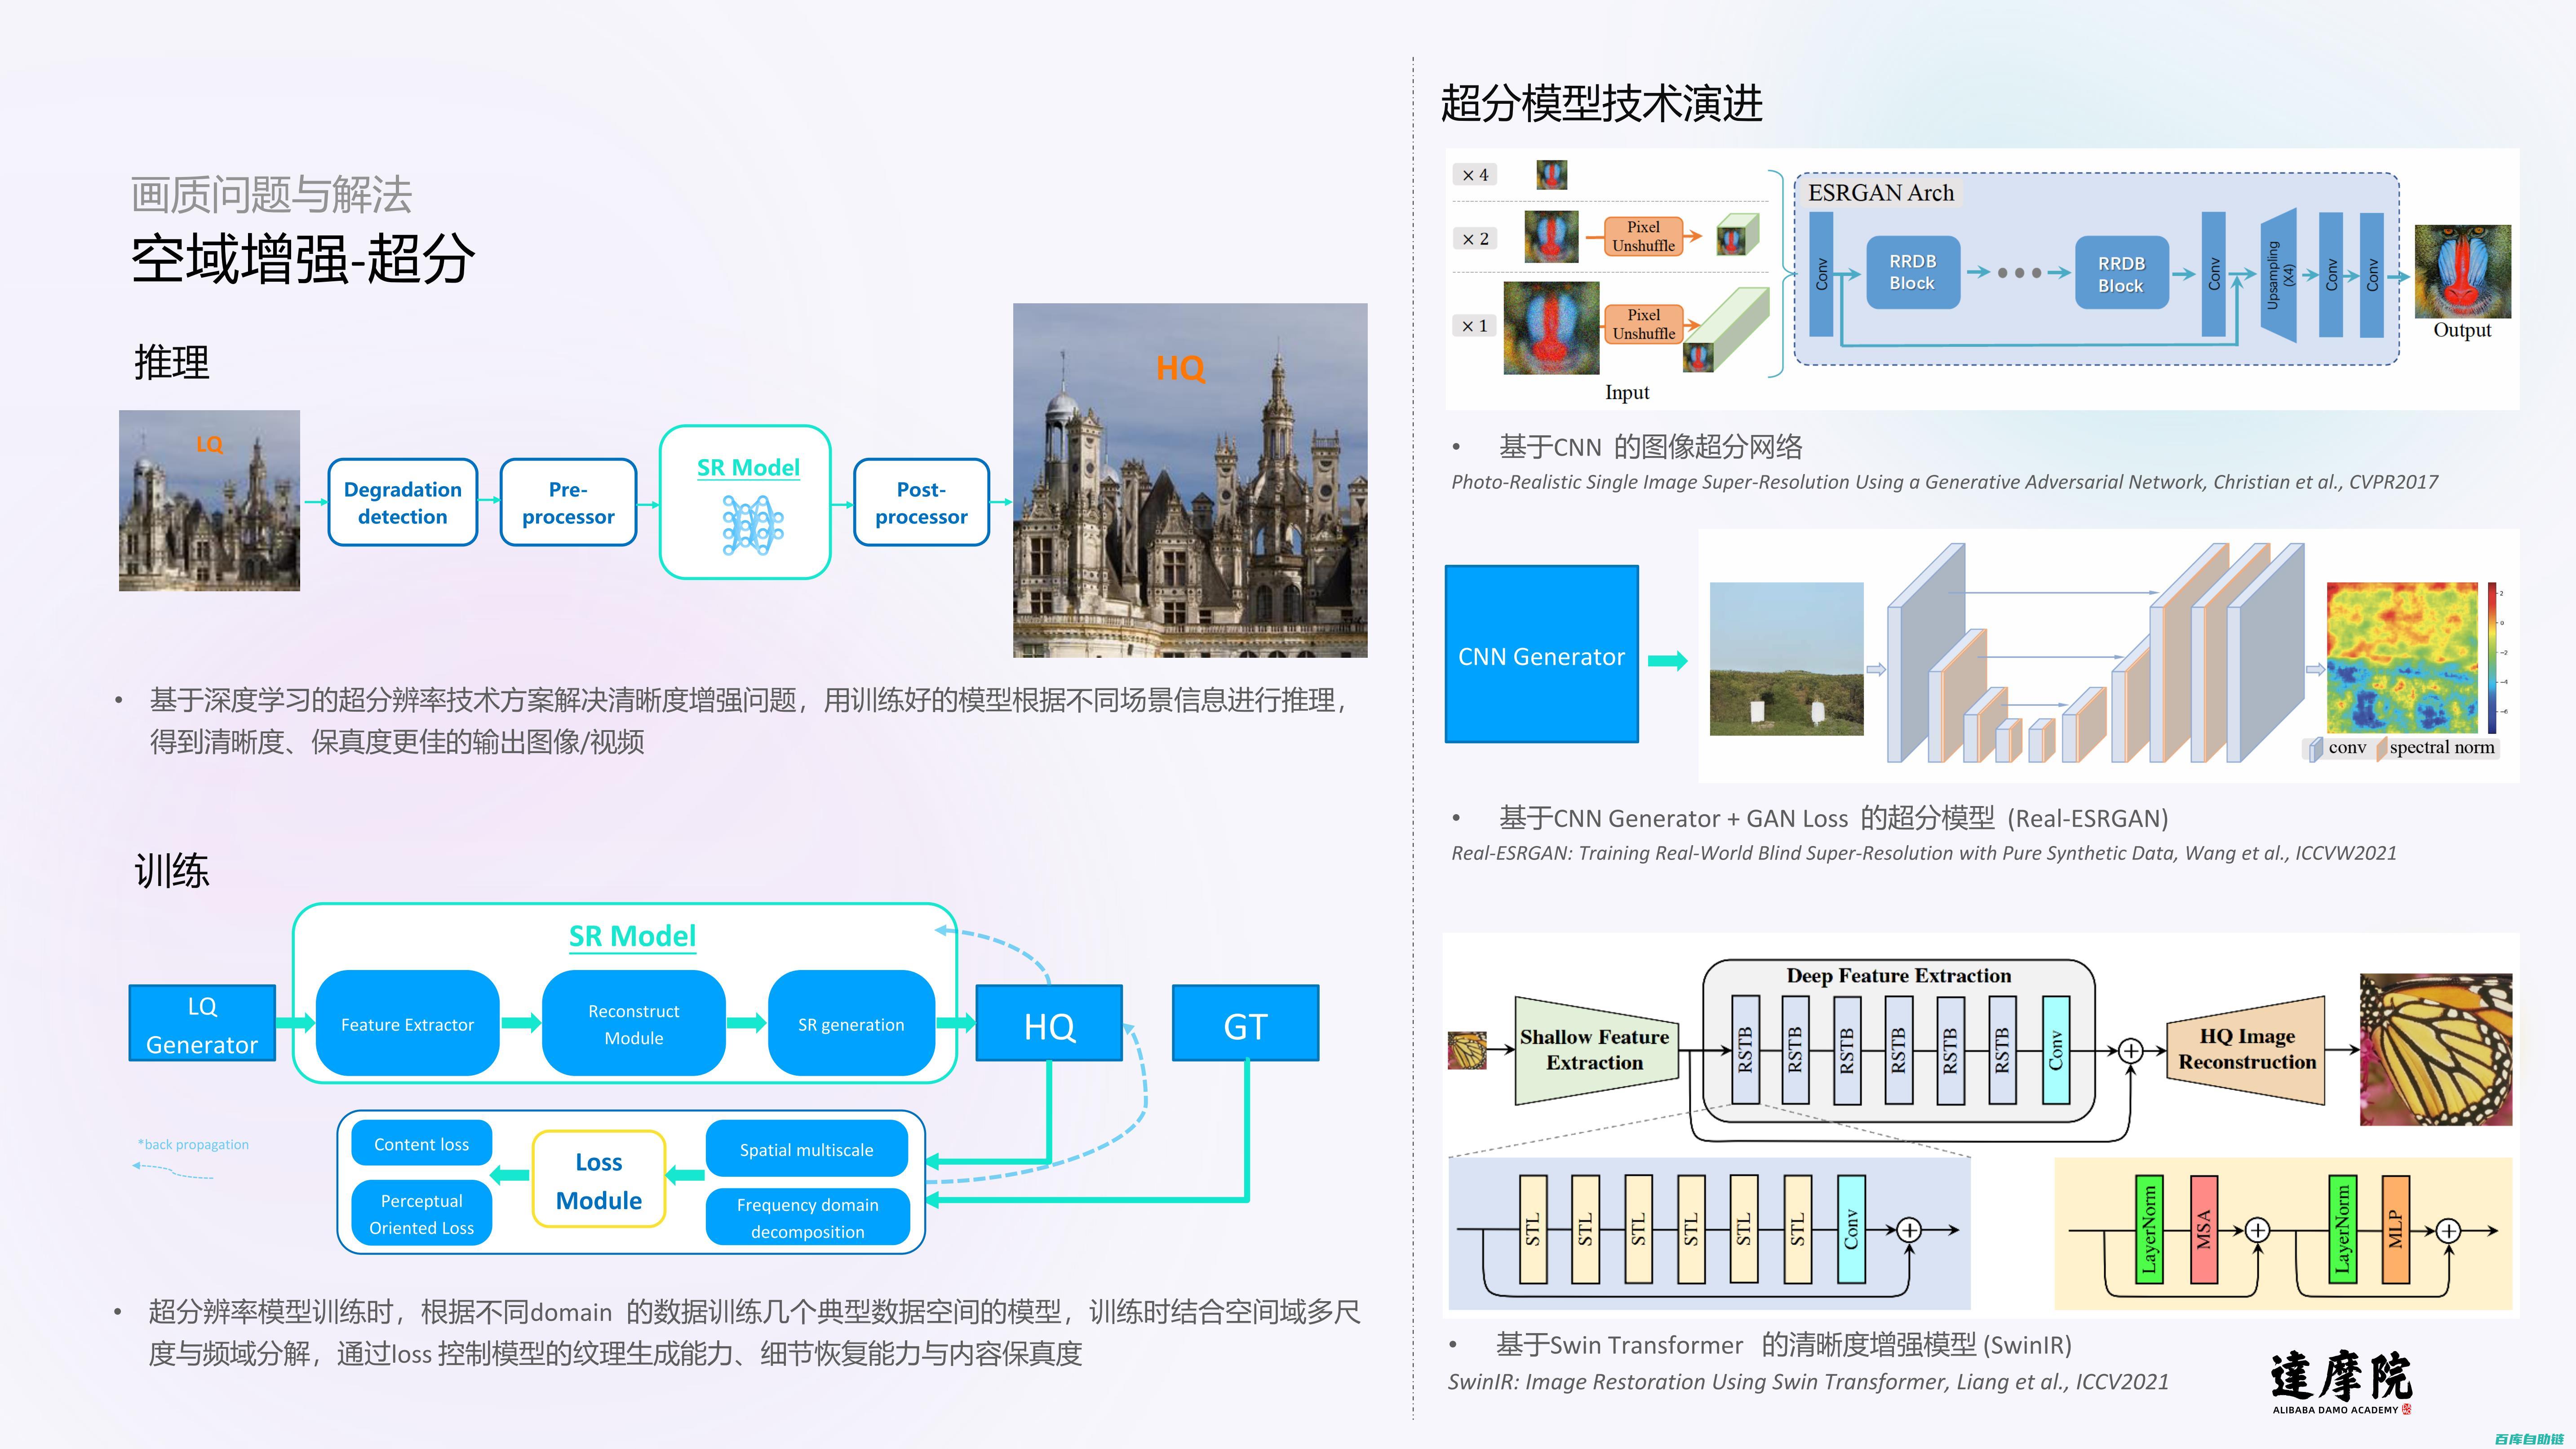Click the conv legend label
Image resolution: width=2576 pixels, height=1449 pixels.
(2347, 747)
